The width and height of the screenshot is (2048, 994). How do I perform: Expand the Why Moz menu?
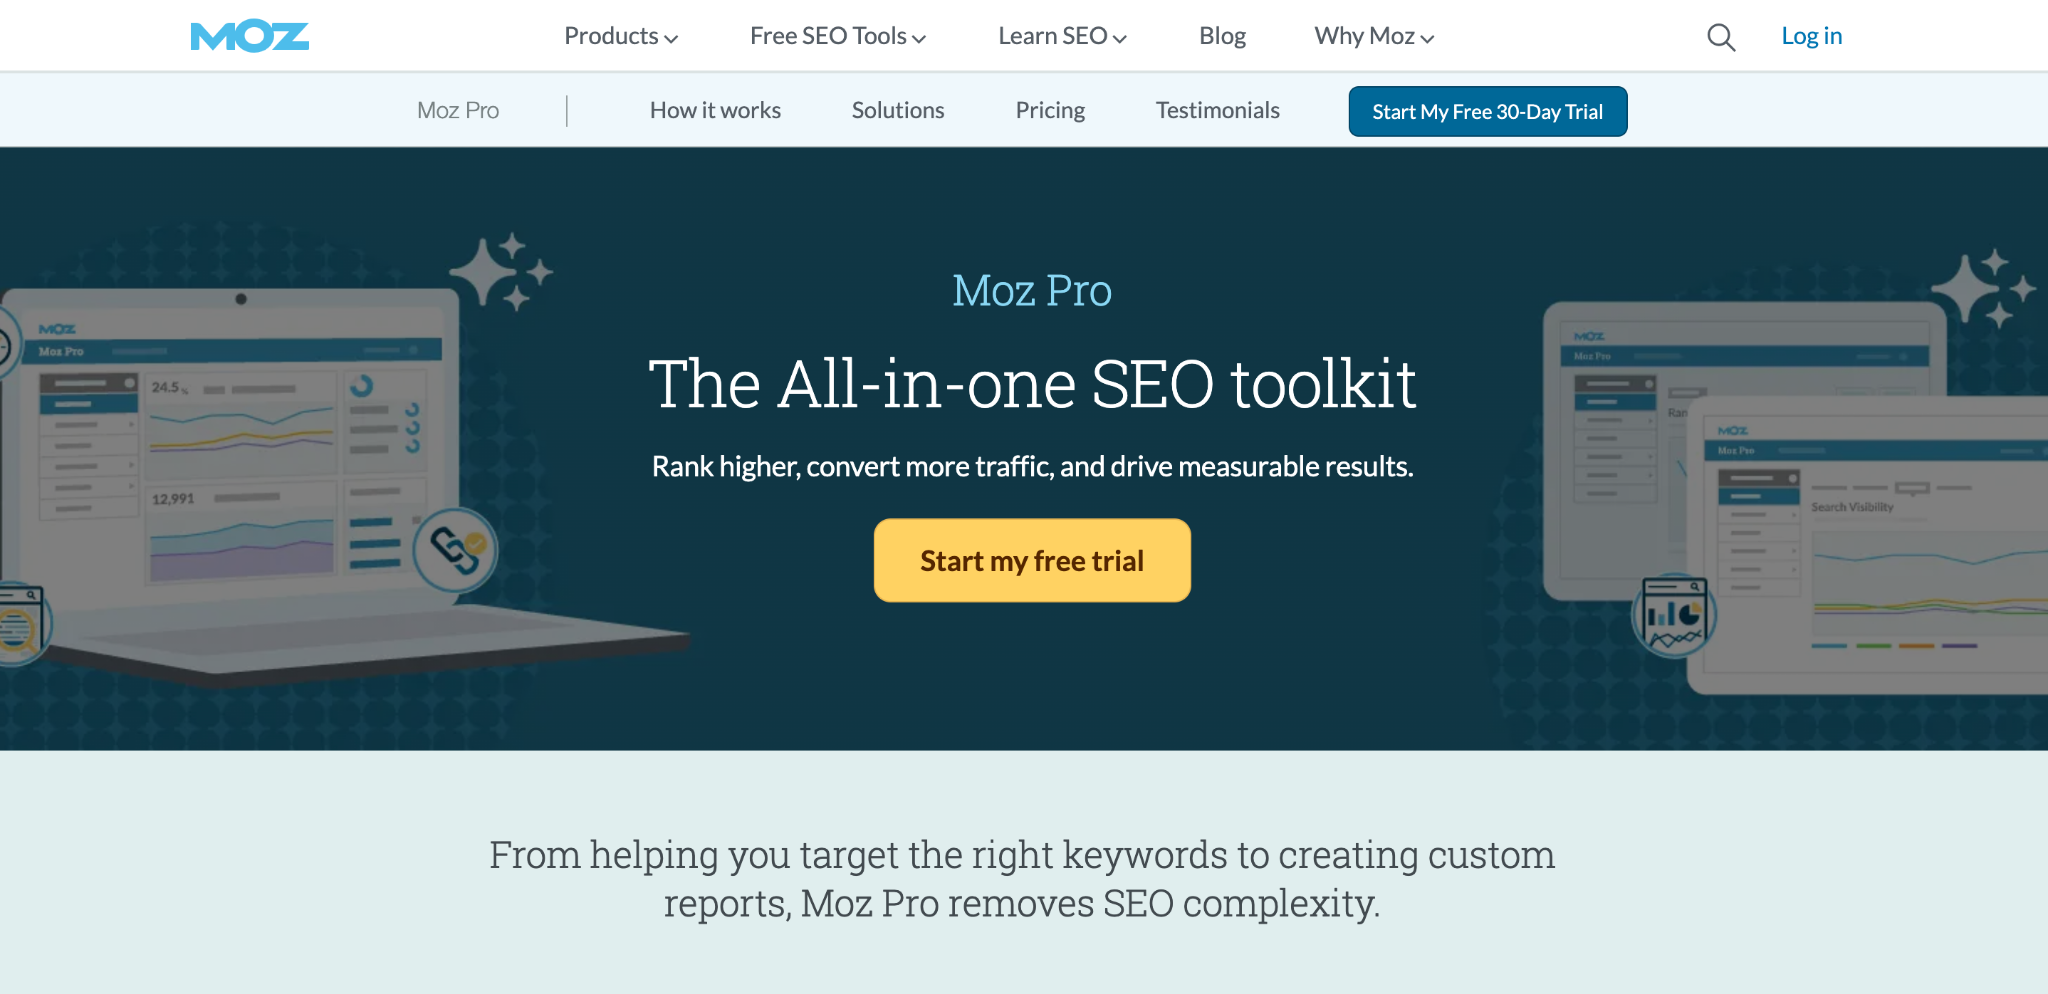coord(1374,36)
